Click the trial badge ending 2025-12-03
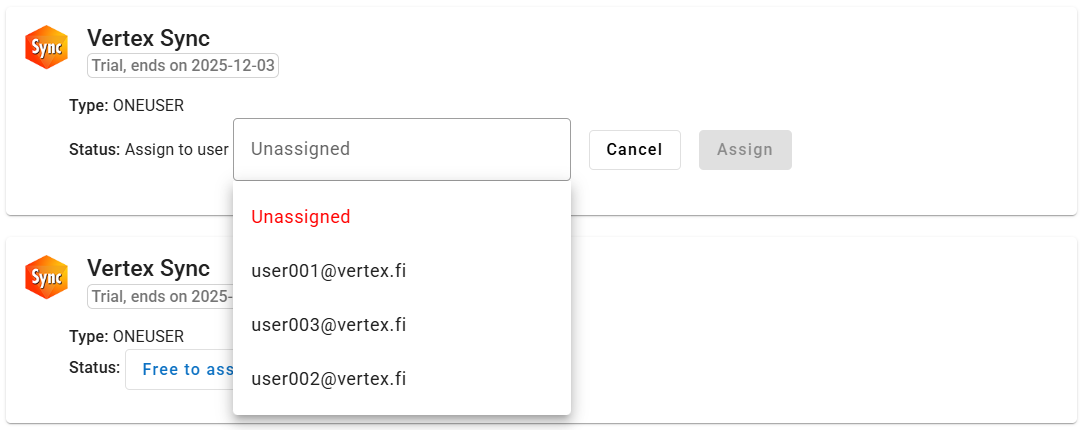The image size is (1083, 430). click(x=183, y=66)
